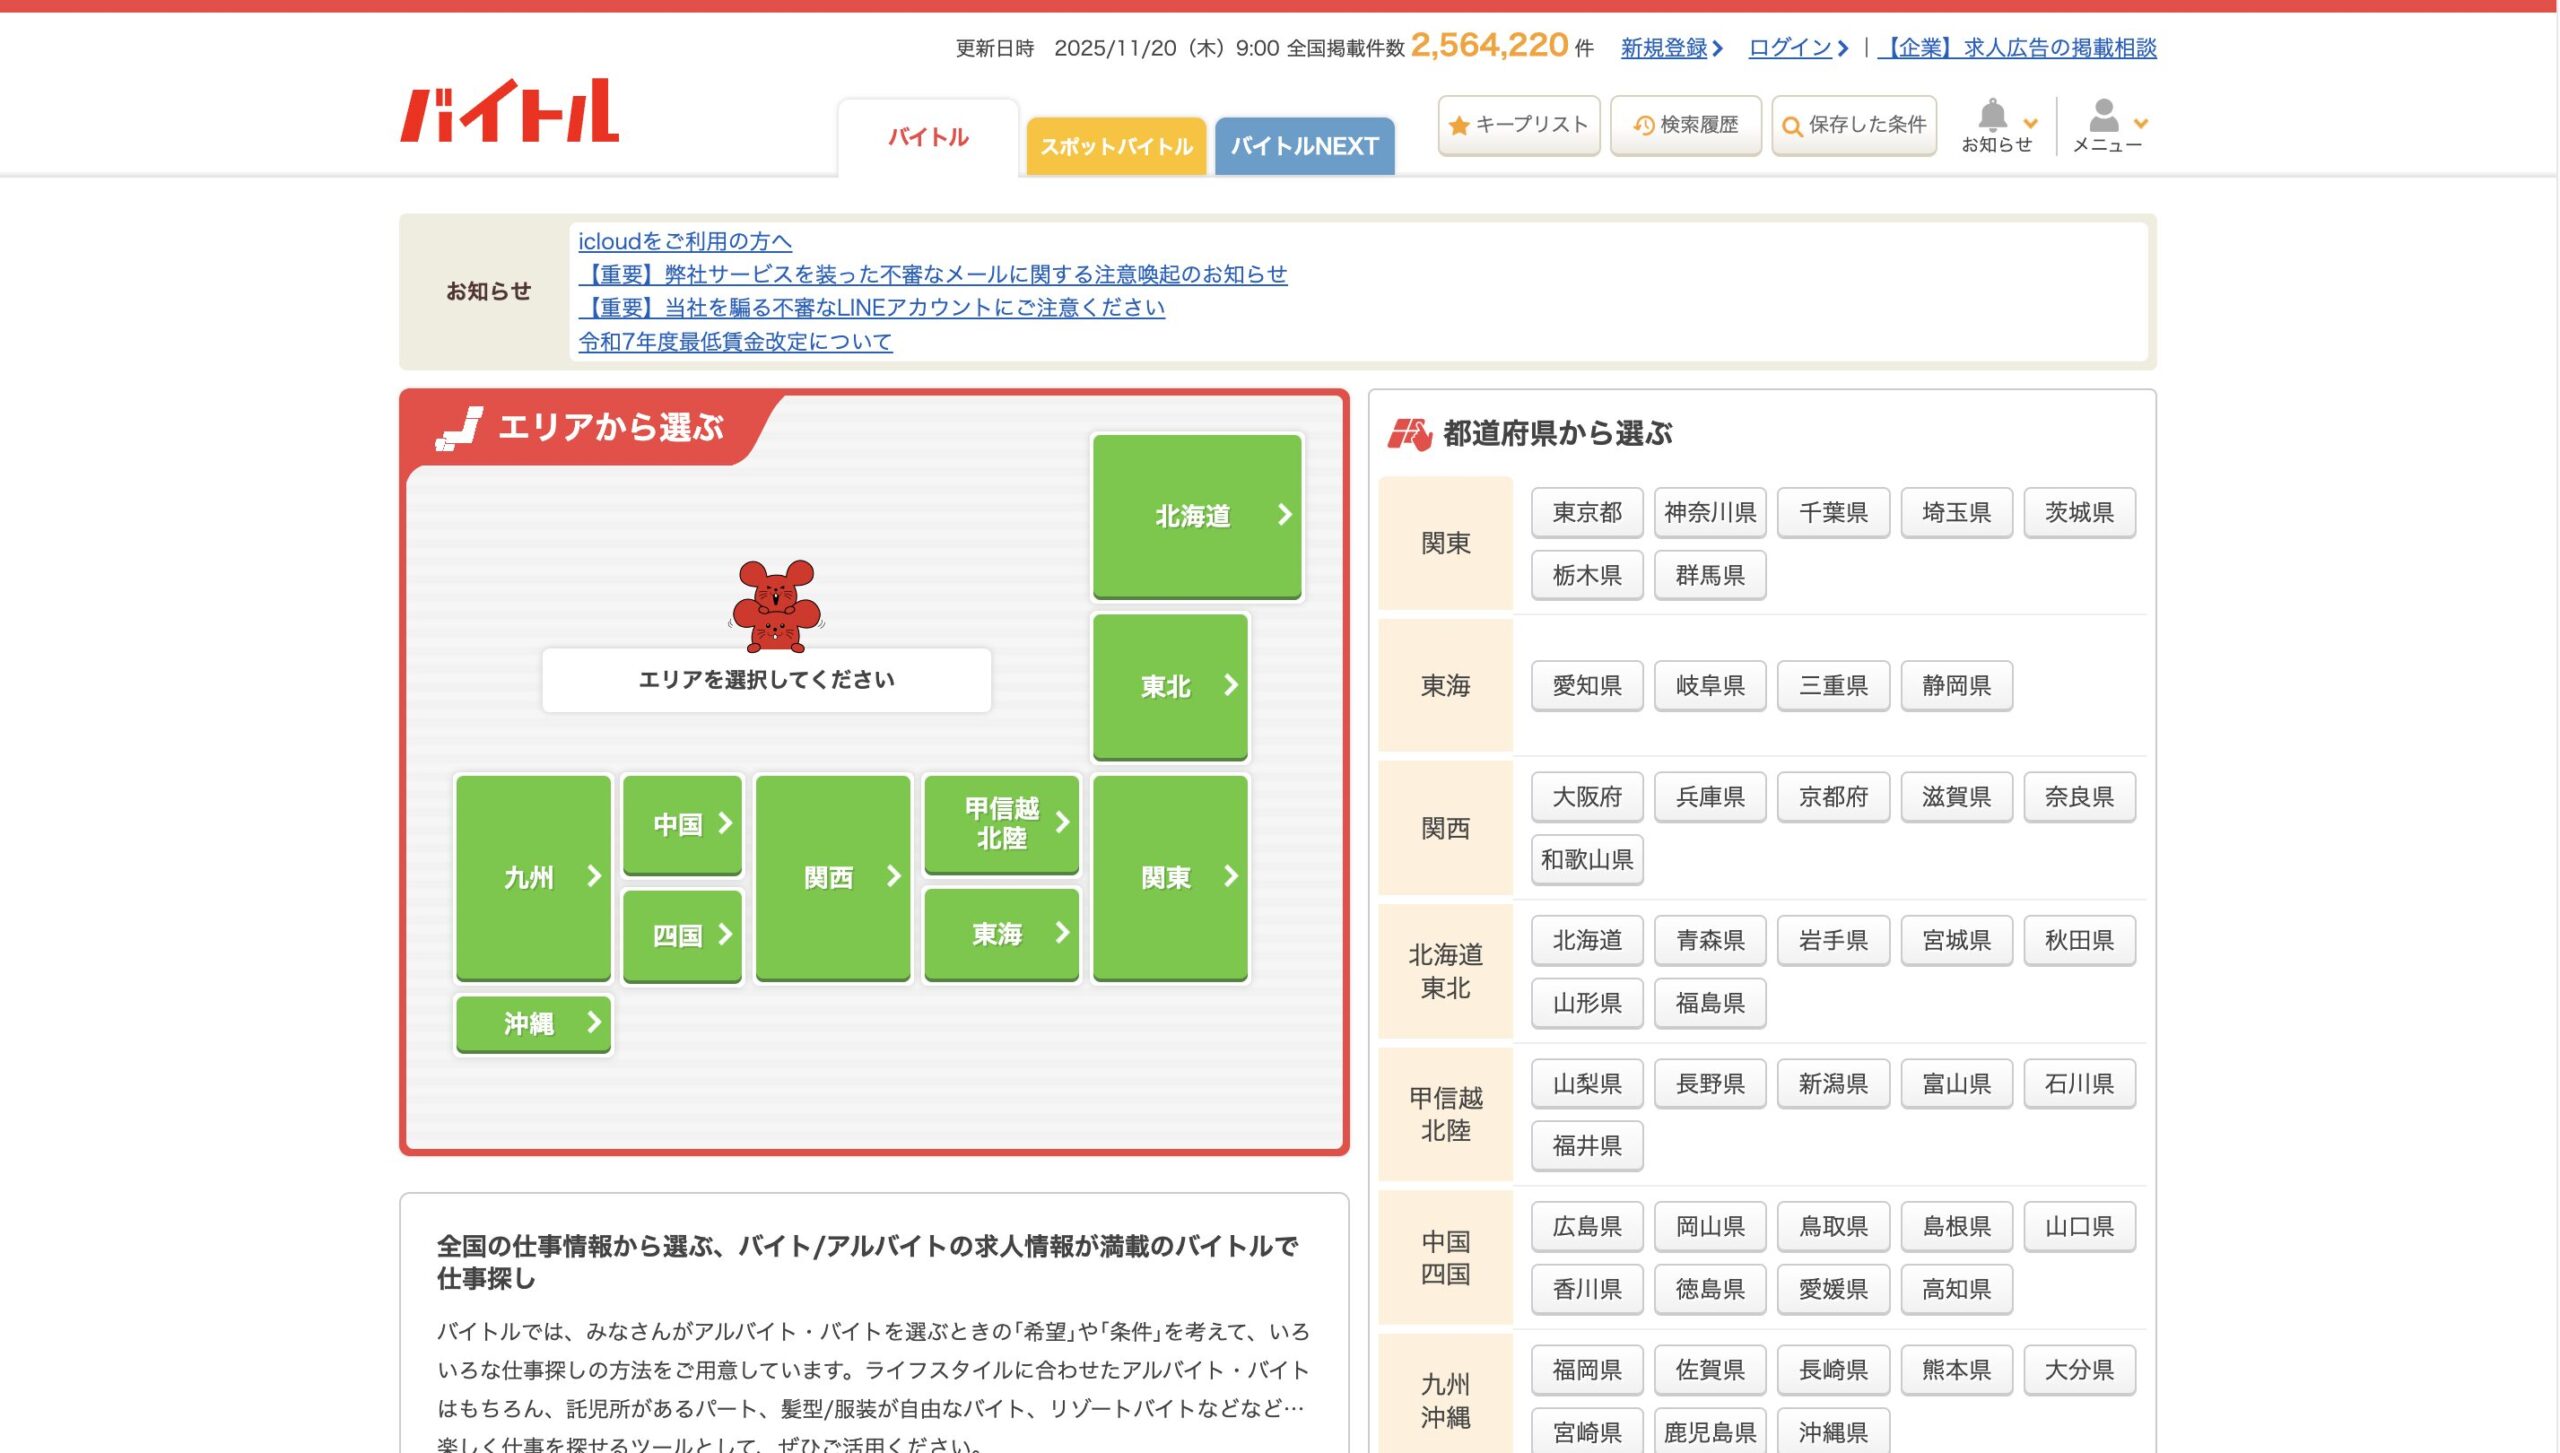Open 検索履歴 history button
Screen dimensions: 2560x1453
click(1685, 125)
